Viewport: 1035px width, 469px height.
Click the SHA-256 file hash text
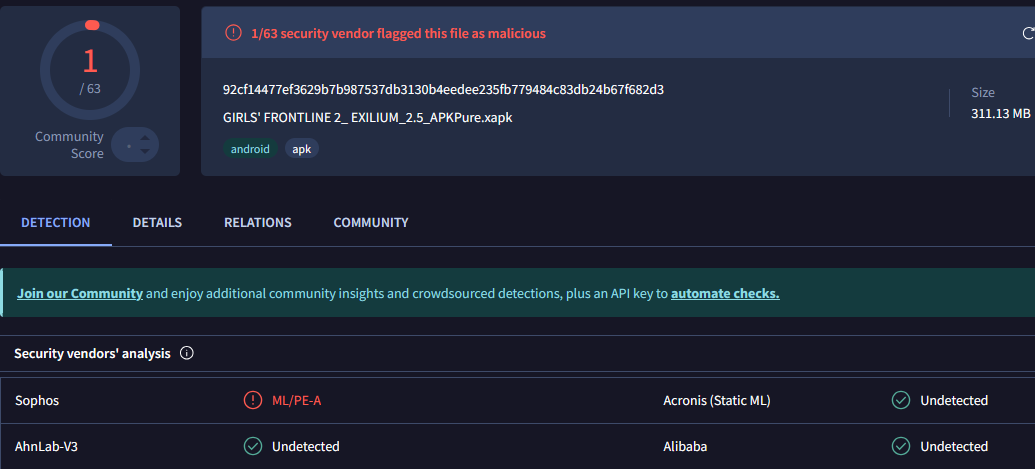(443, 90)
